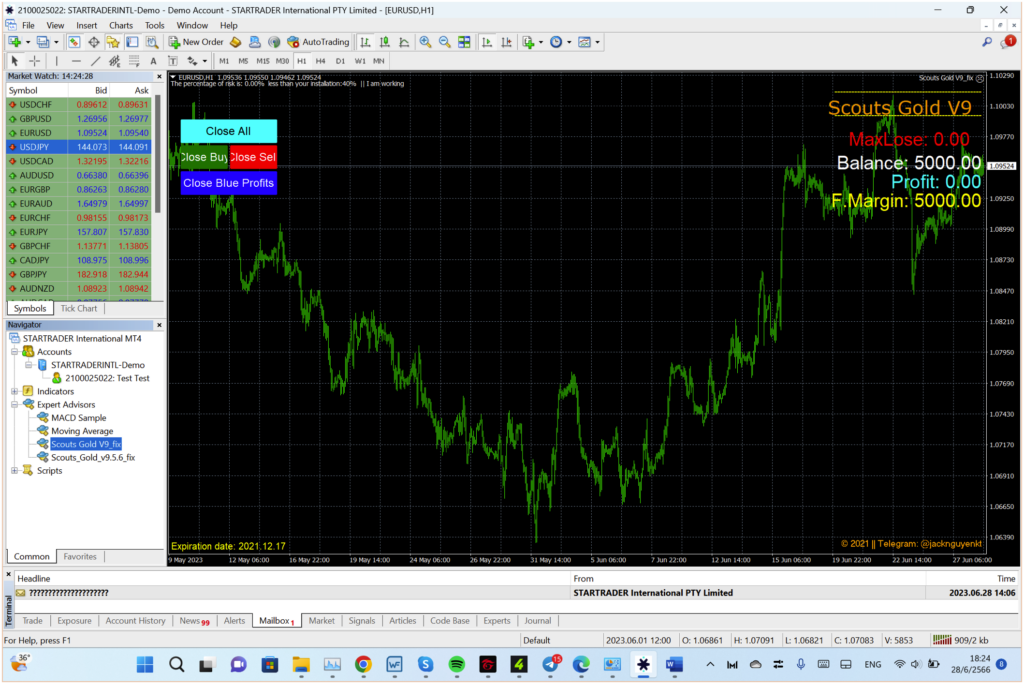Switch chart to Candlesticks icon

click(x=385, y=42)
